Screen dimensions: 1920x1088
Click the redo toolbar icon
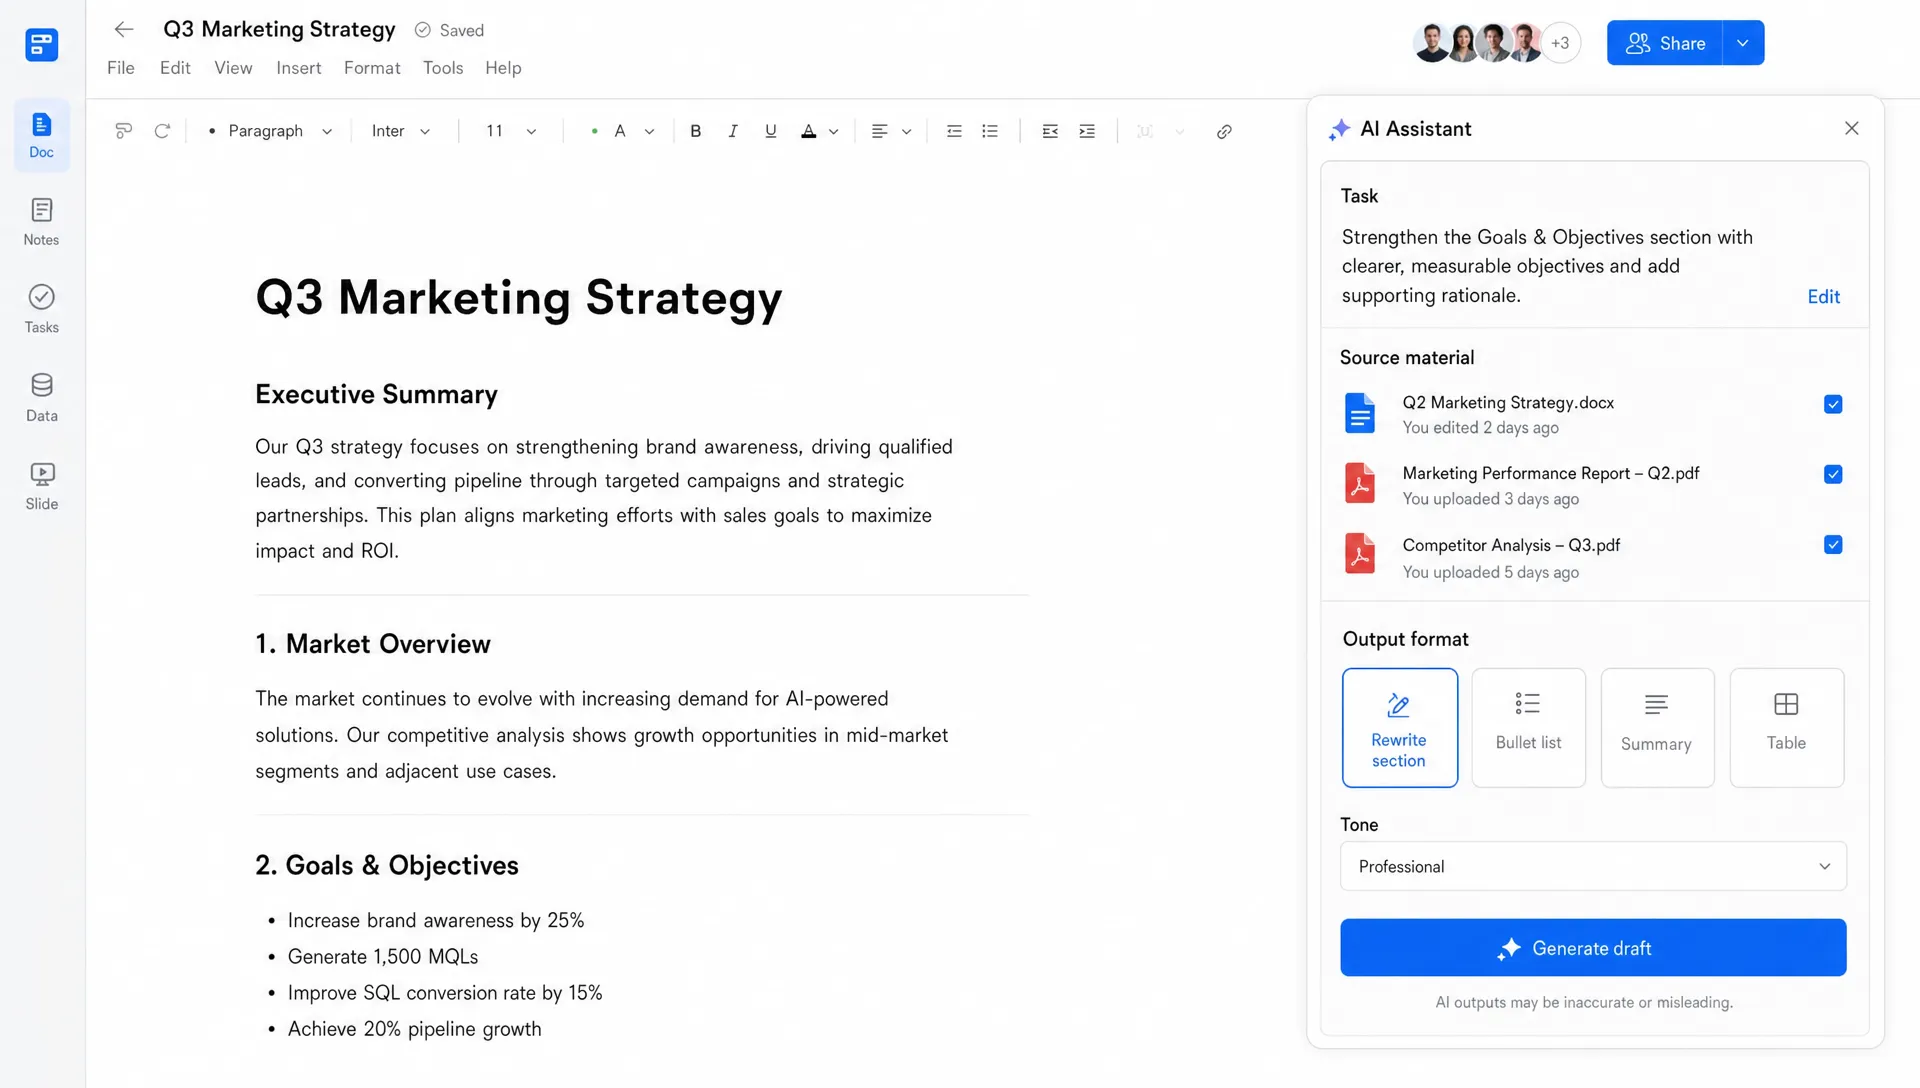click(x=162, y=131)
